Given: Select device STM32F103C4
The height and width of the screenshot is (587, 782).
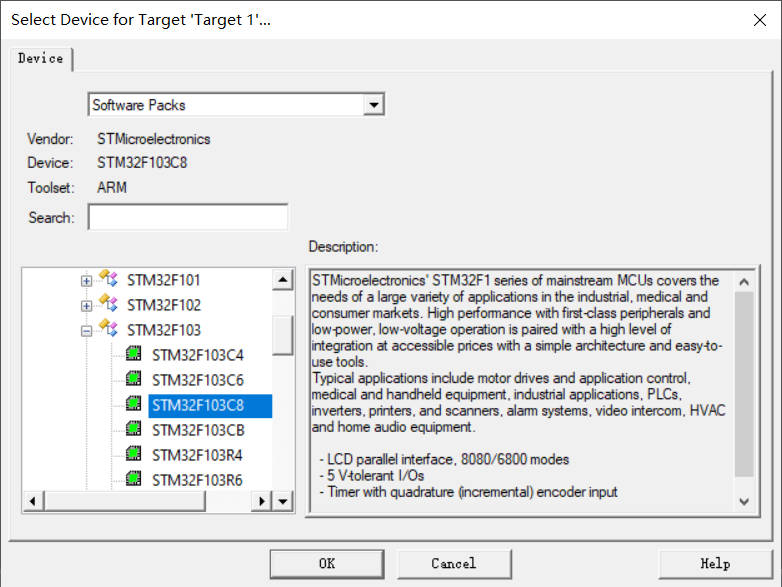Looking at the screenshot, I should click(x=197, y=355).
